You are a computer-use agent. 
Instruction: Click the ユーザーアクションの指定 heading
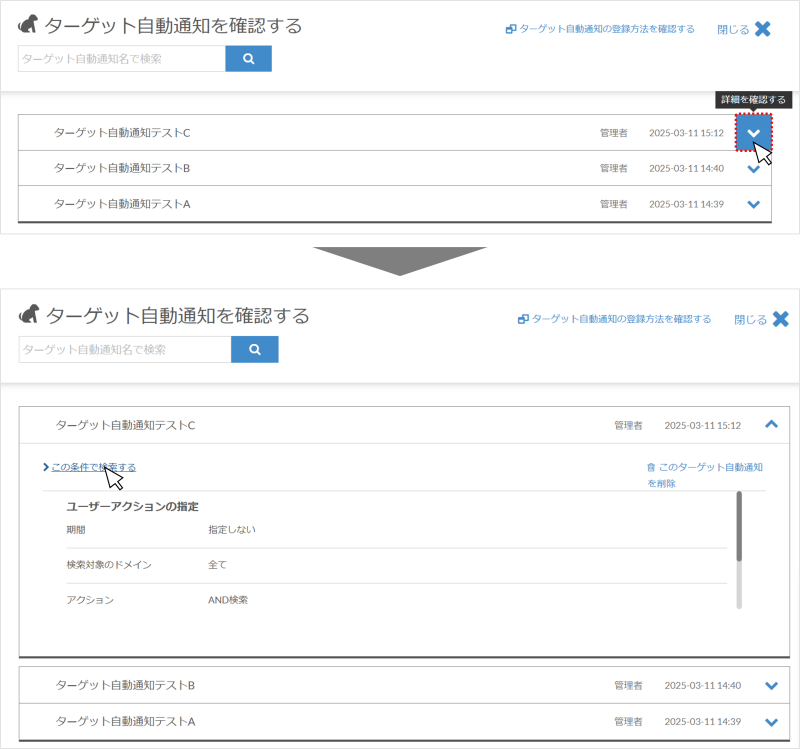click(132, 507)
